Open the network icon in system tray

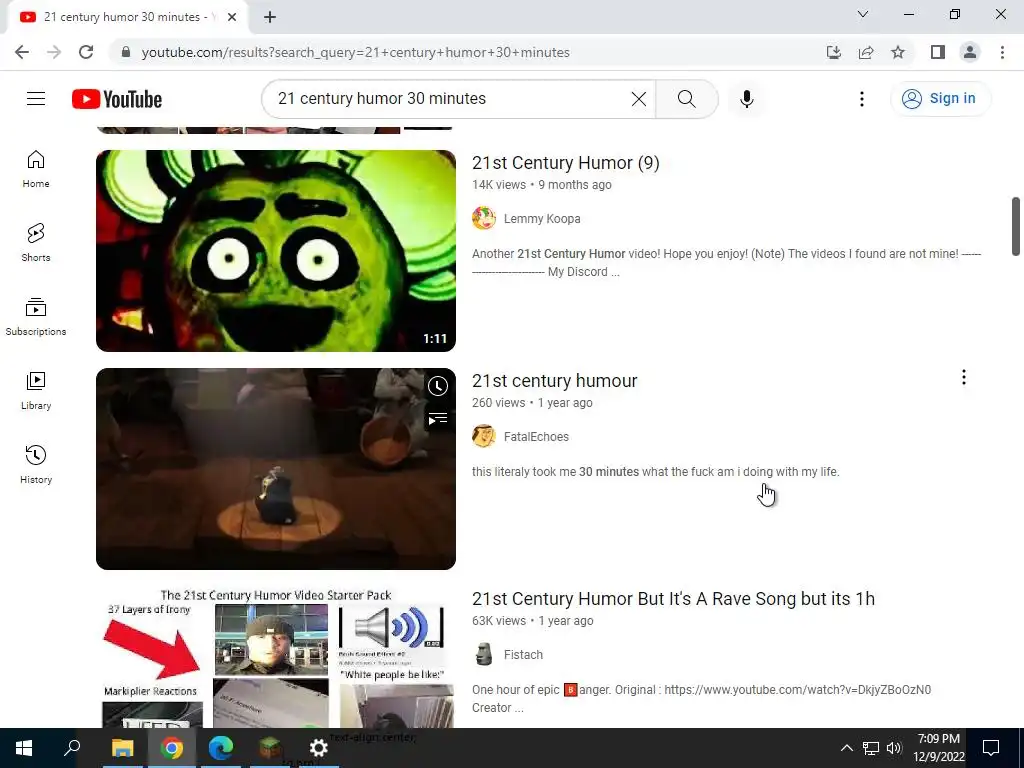871,748
